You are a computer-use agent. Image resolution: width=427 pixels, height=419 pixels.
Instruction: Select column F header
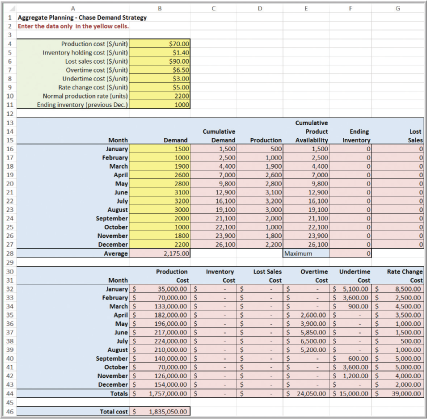point(350,8)
